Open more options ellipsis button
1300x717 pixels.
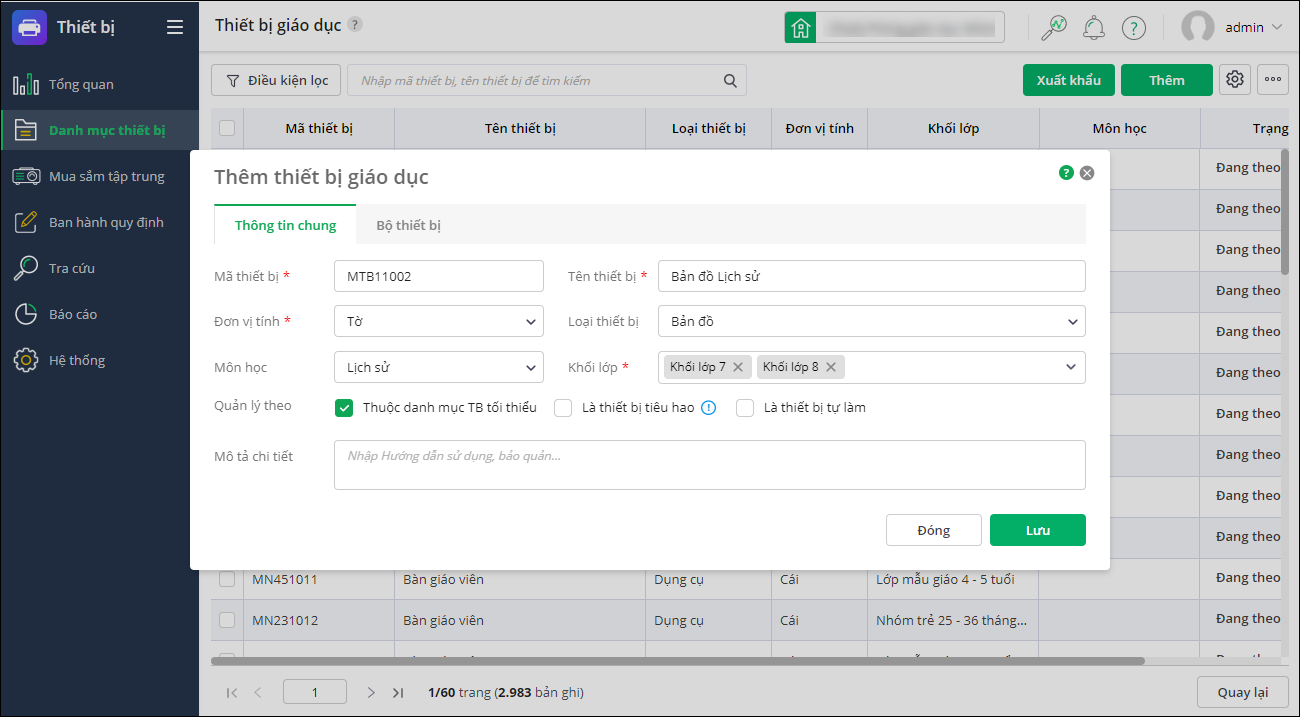tap(1273, 80)
